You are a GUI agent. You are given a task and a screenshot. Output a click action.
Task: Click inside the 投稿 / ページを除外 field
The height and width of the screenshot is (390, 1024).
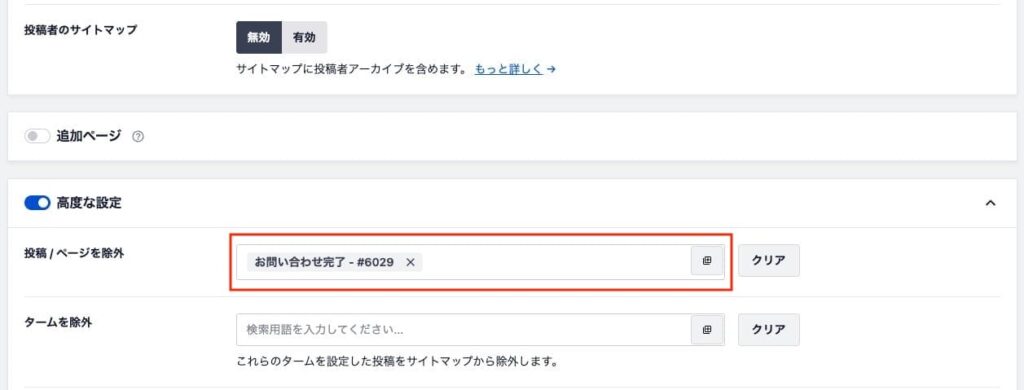[555, 262]
